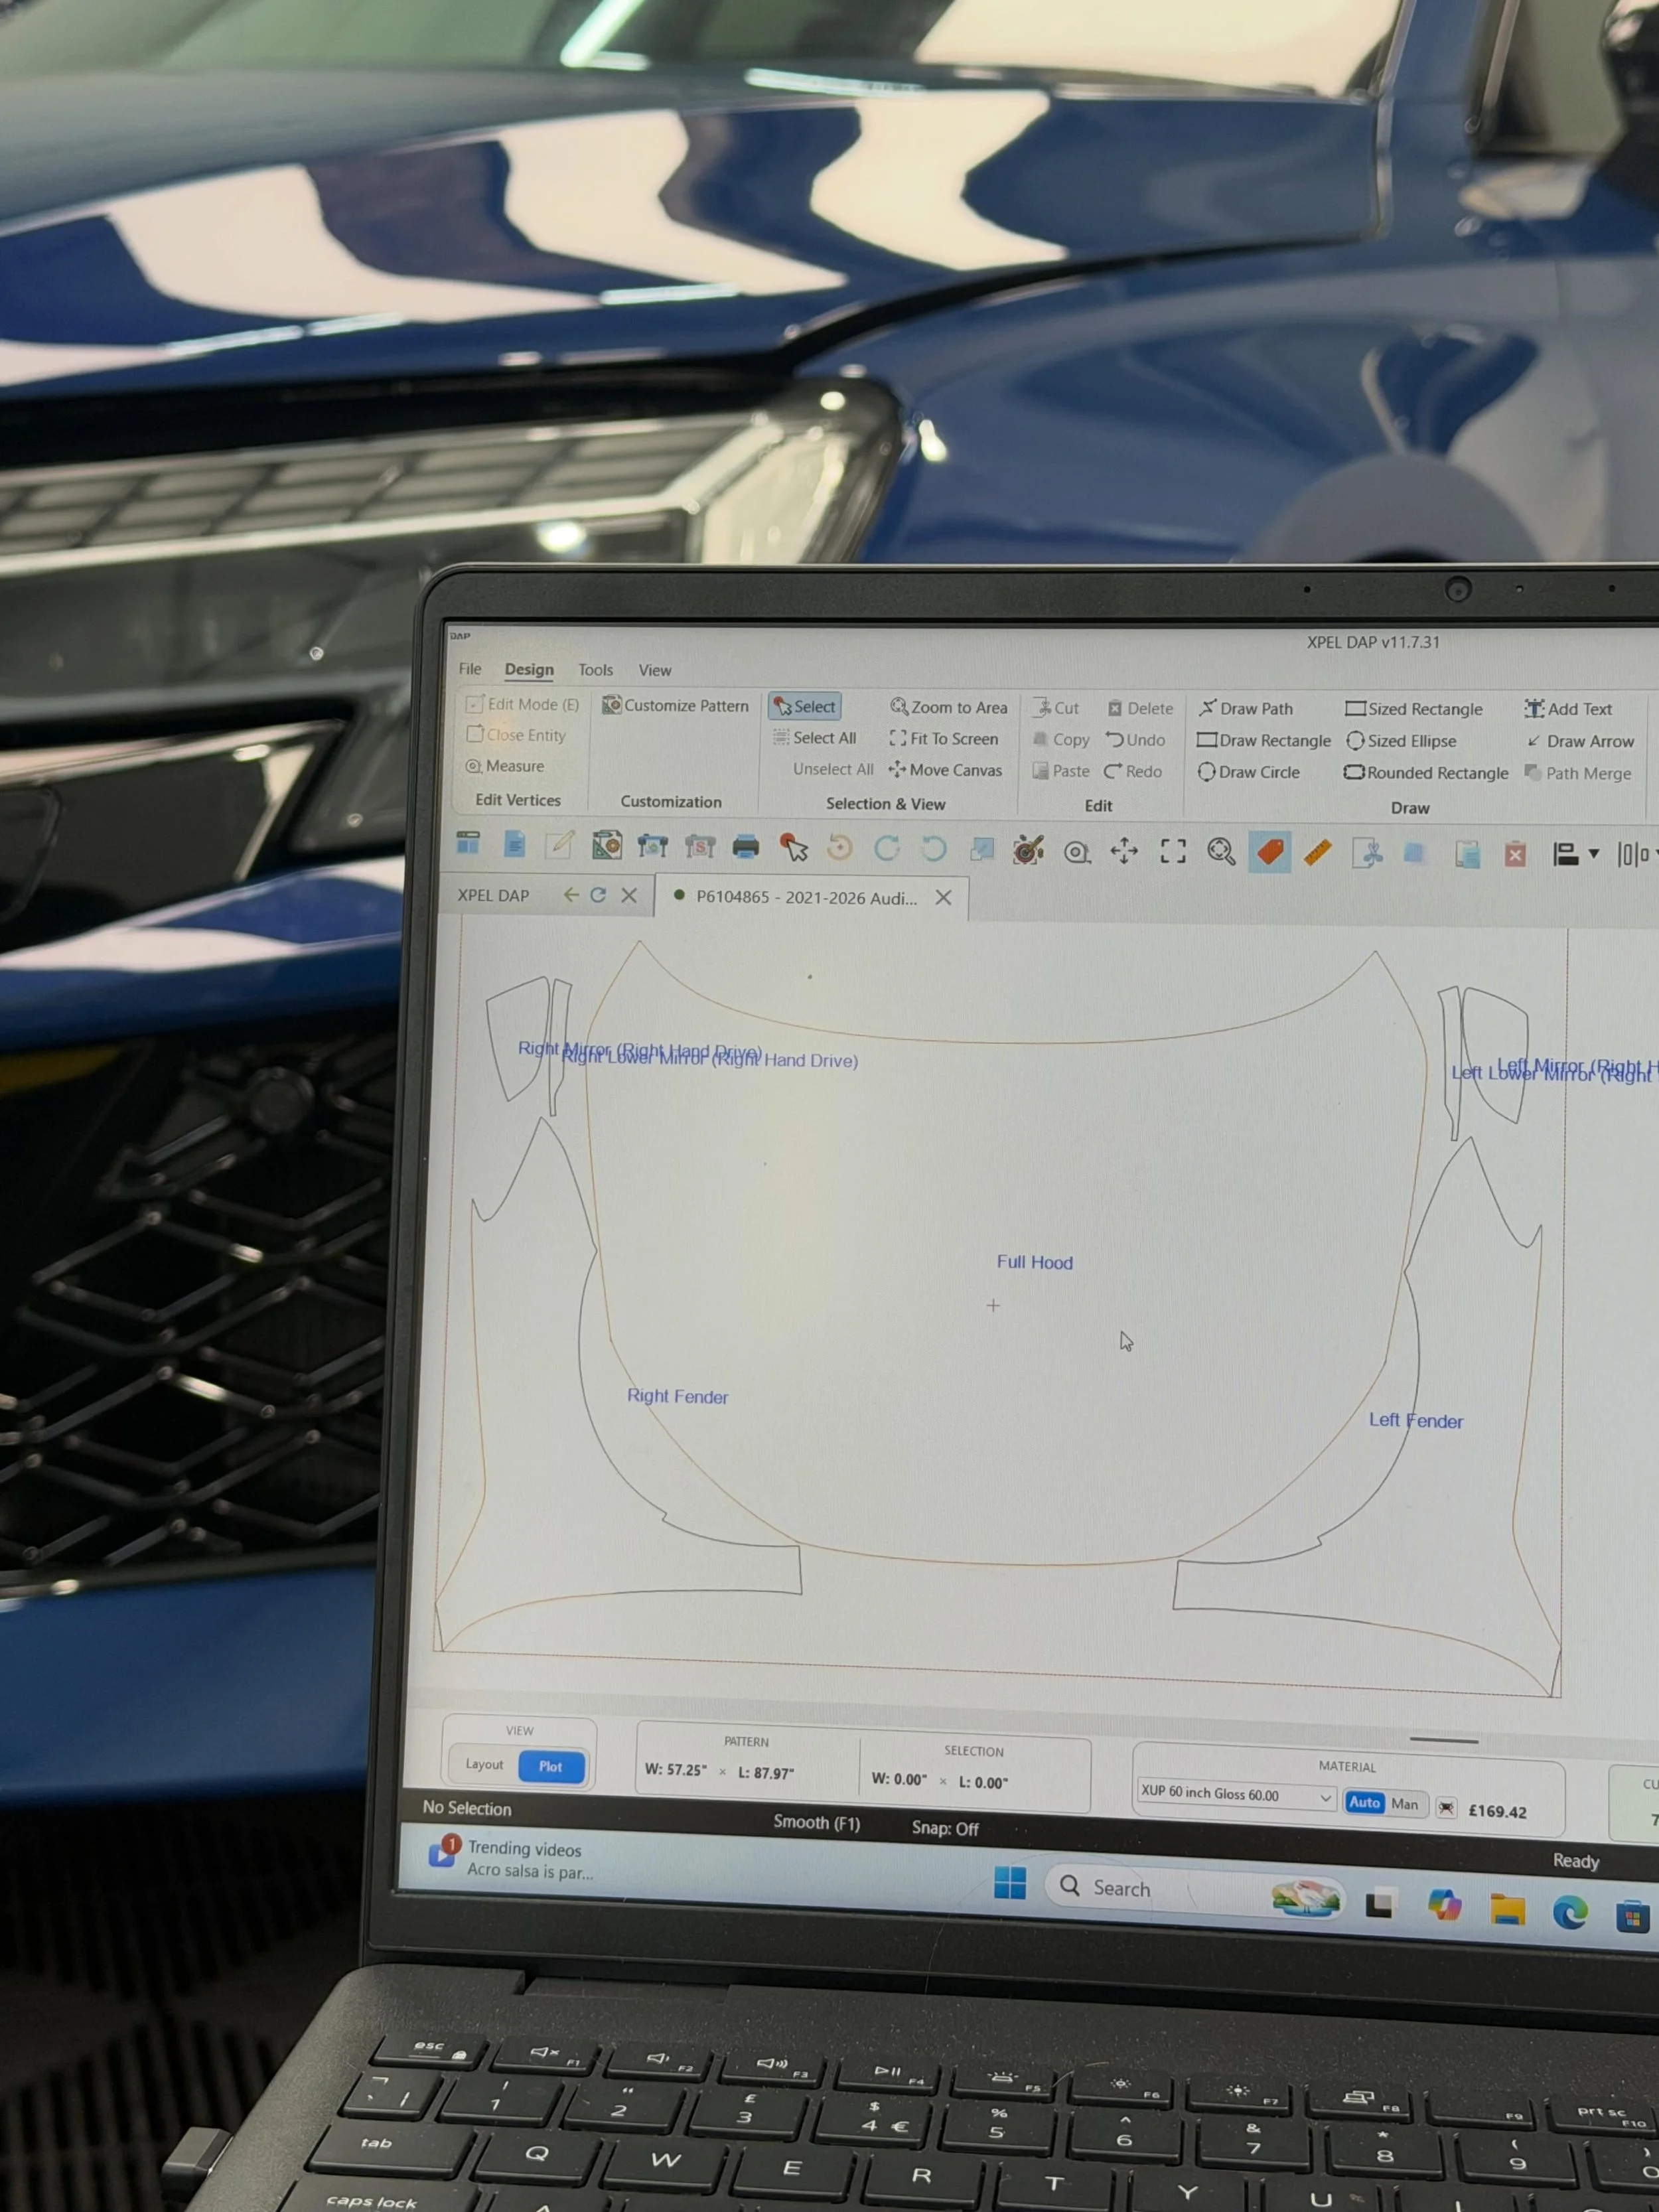Select the Full Hood pattern label
1659x2212 pixels.
coord(1034,1262)
